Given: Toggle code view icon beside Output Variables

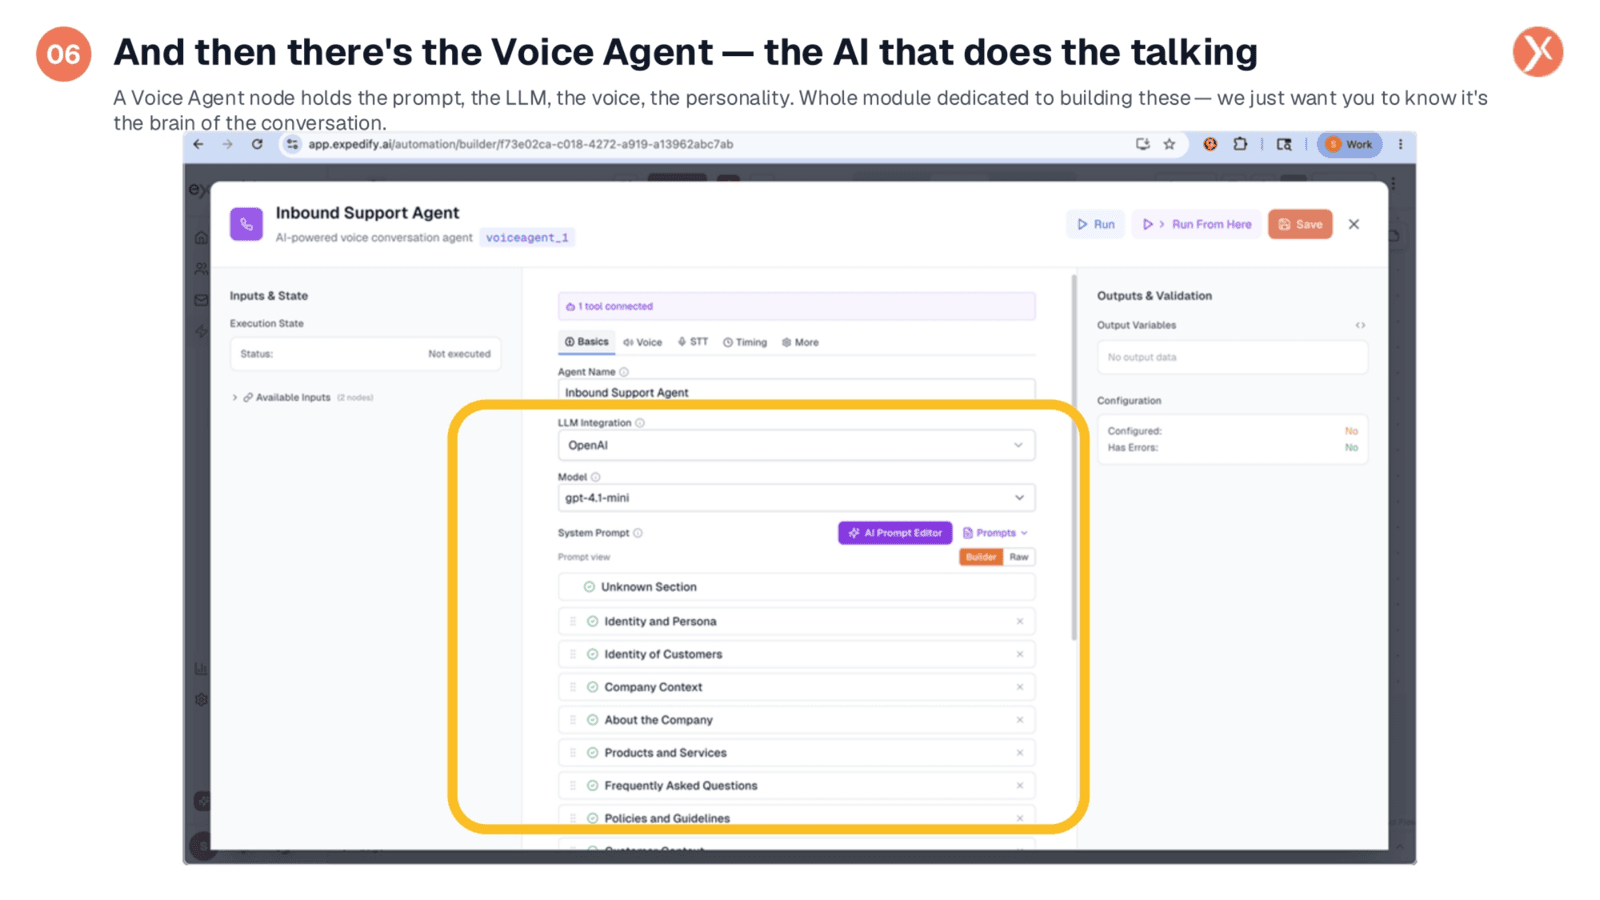Looking at the screenshot, I should point(1360,325).
